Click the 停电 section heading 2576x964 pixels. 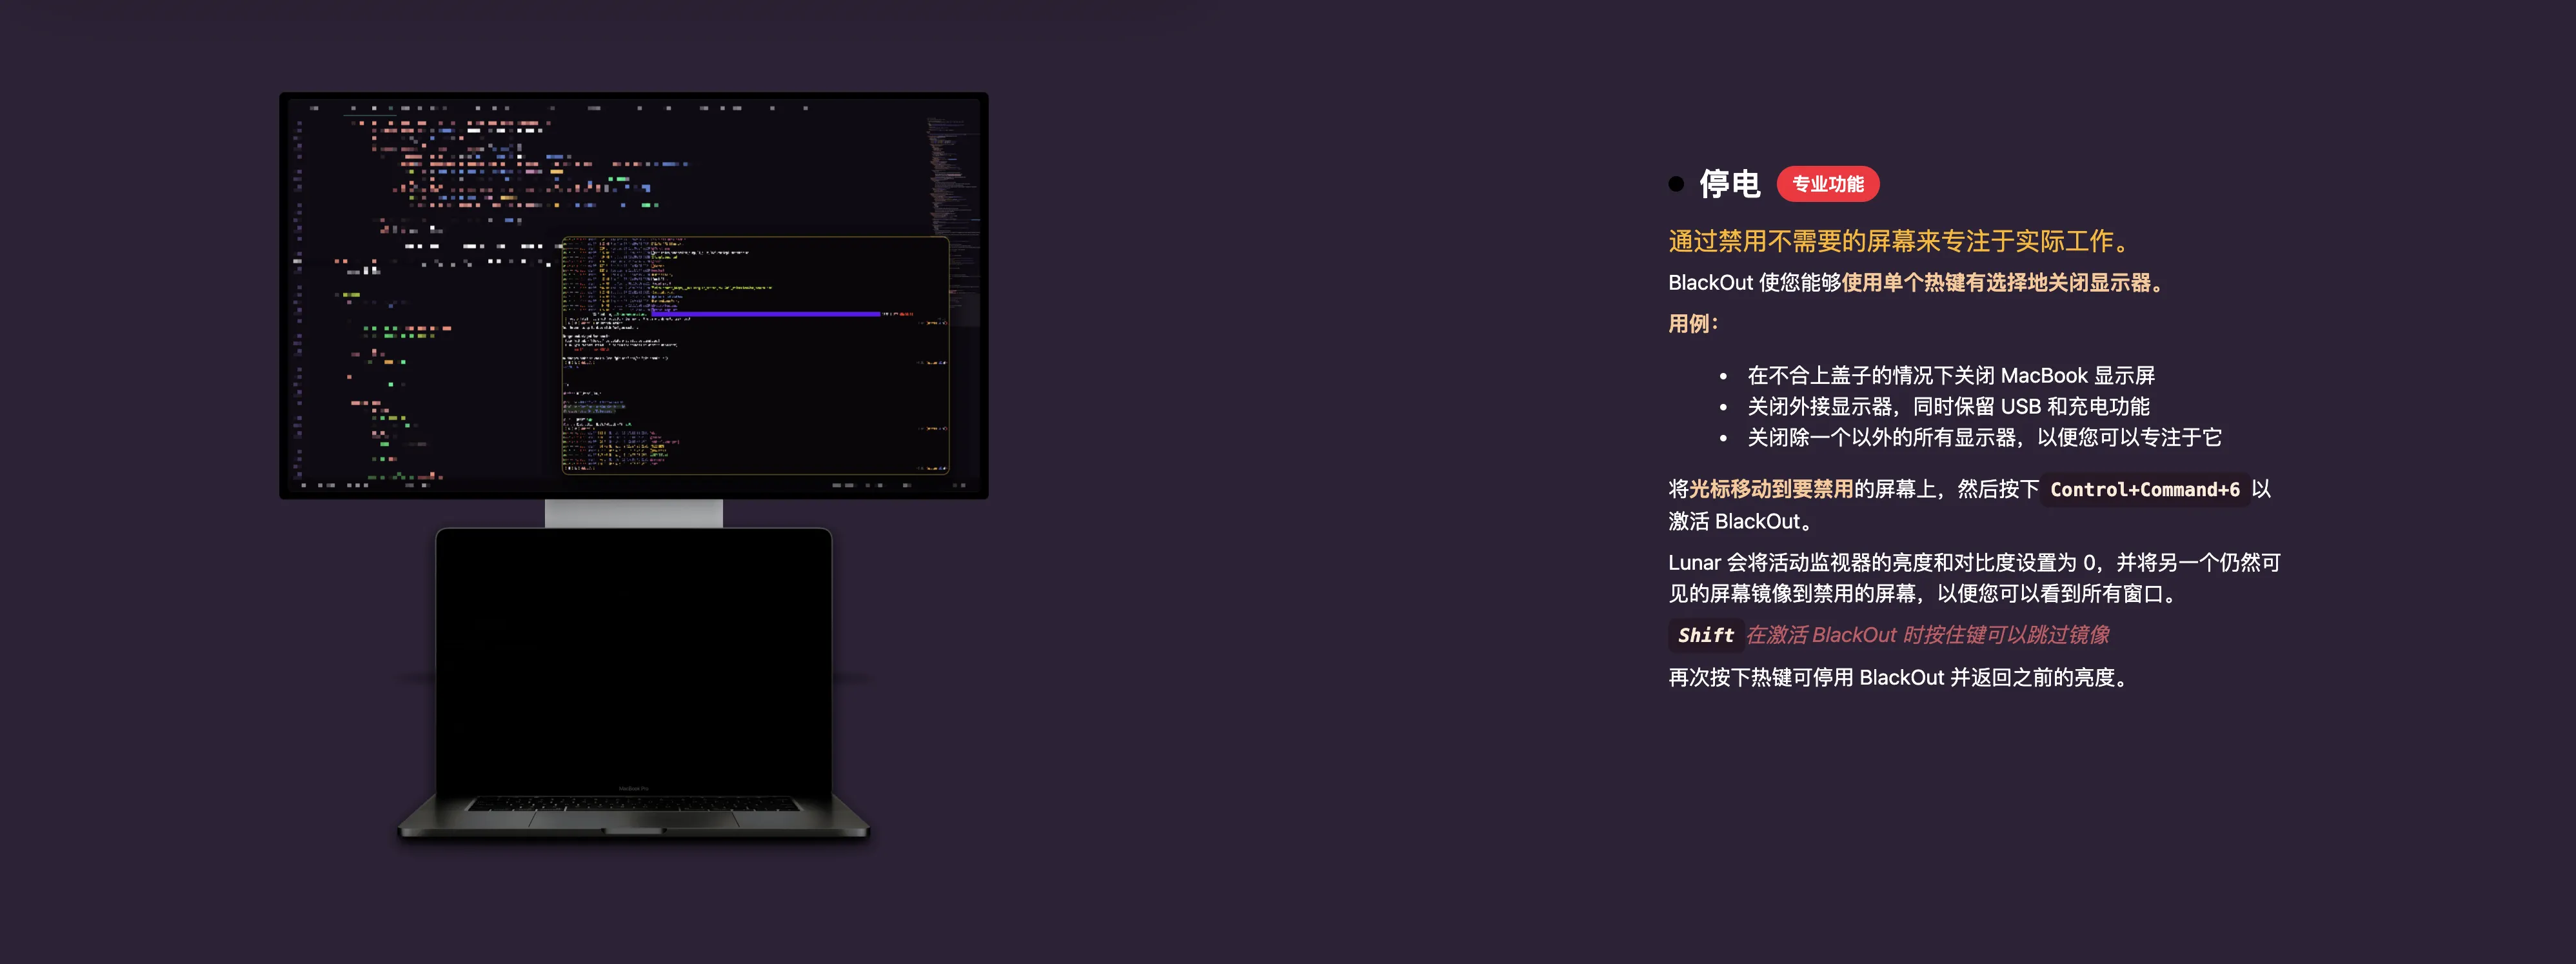click(1729, 184)
